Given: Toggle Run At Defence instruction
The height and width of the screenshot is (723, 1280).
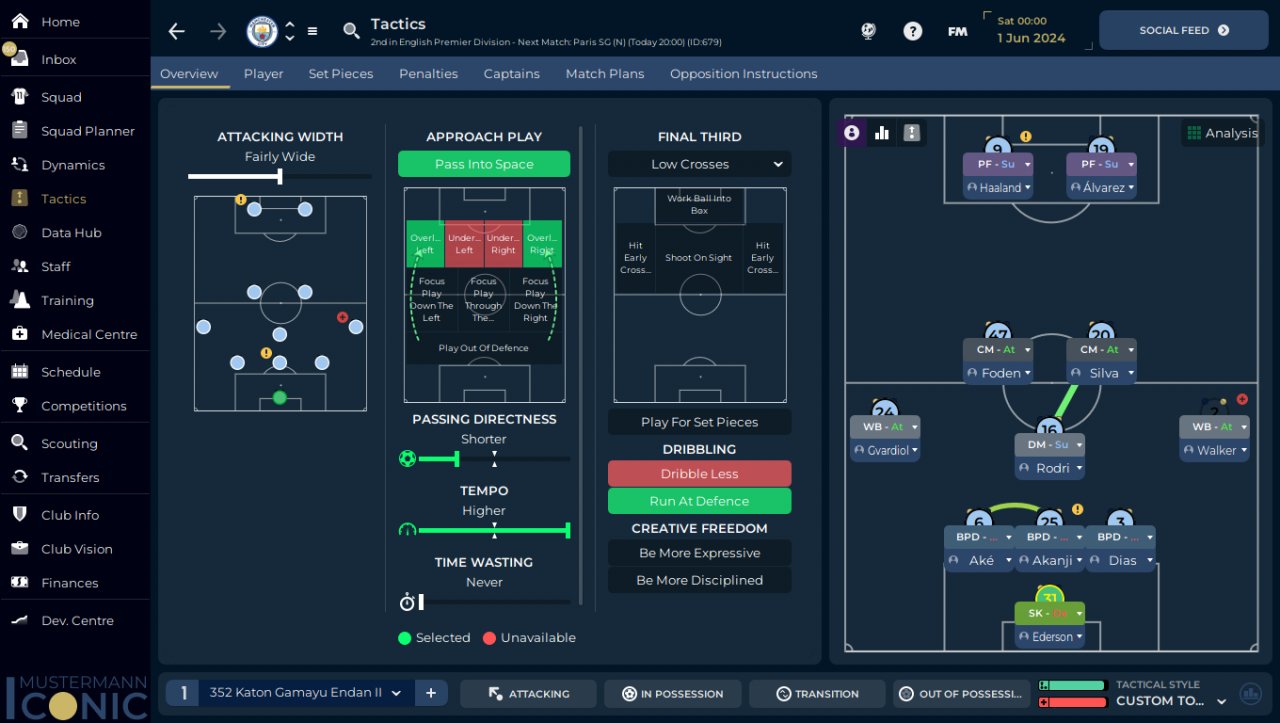Looking at the screenshot, I should pyautogui.click(x=699, y=501).
